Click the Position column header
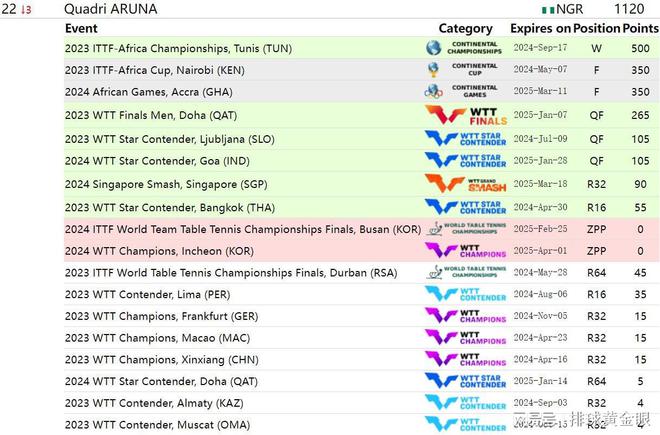 [596, 28]
